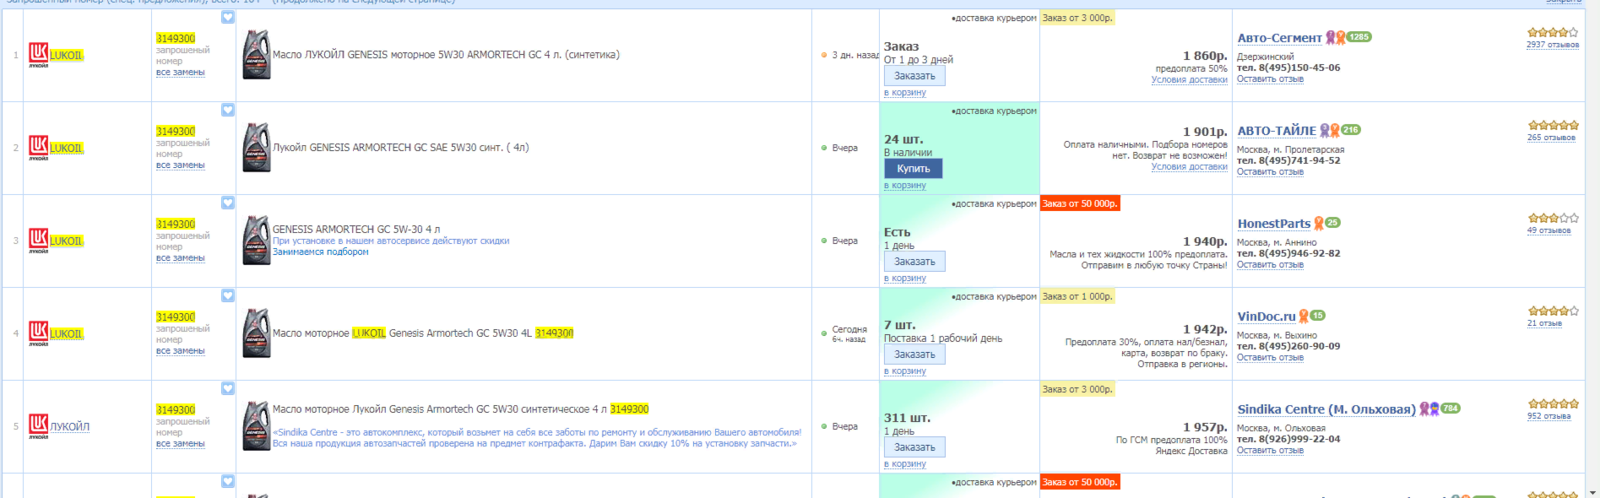The image size is (1600, 498).
Task: Click star rating above 952 отзыва
Action: pyautogui.click(x=1553, y=404)
